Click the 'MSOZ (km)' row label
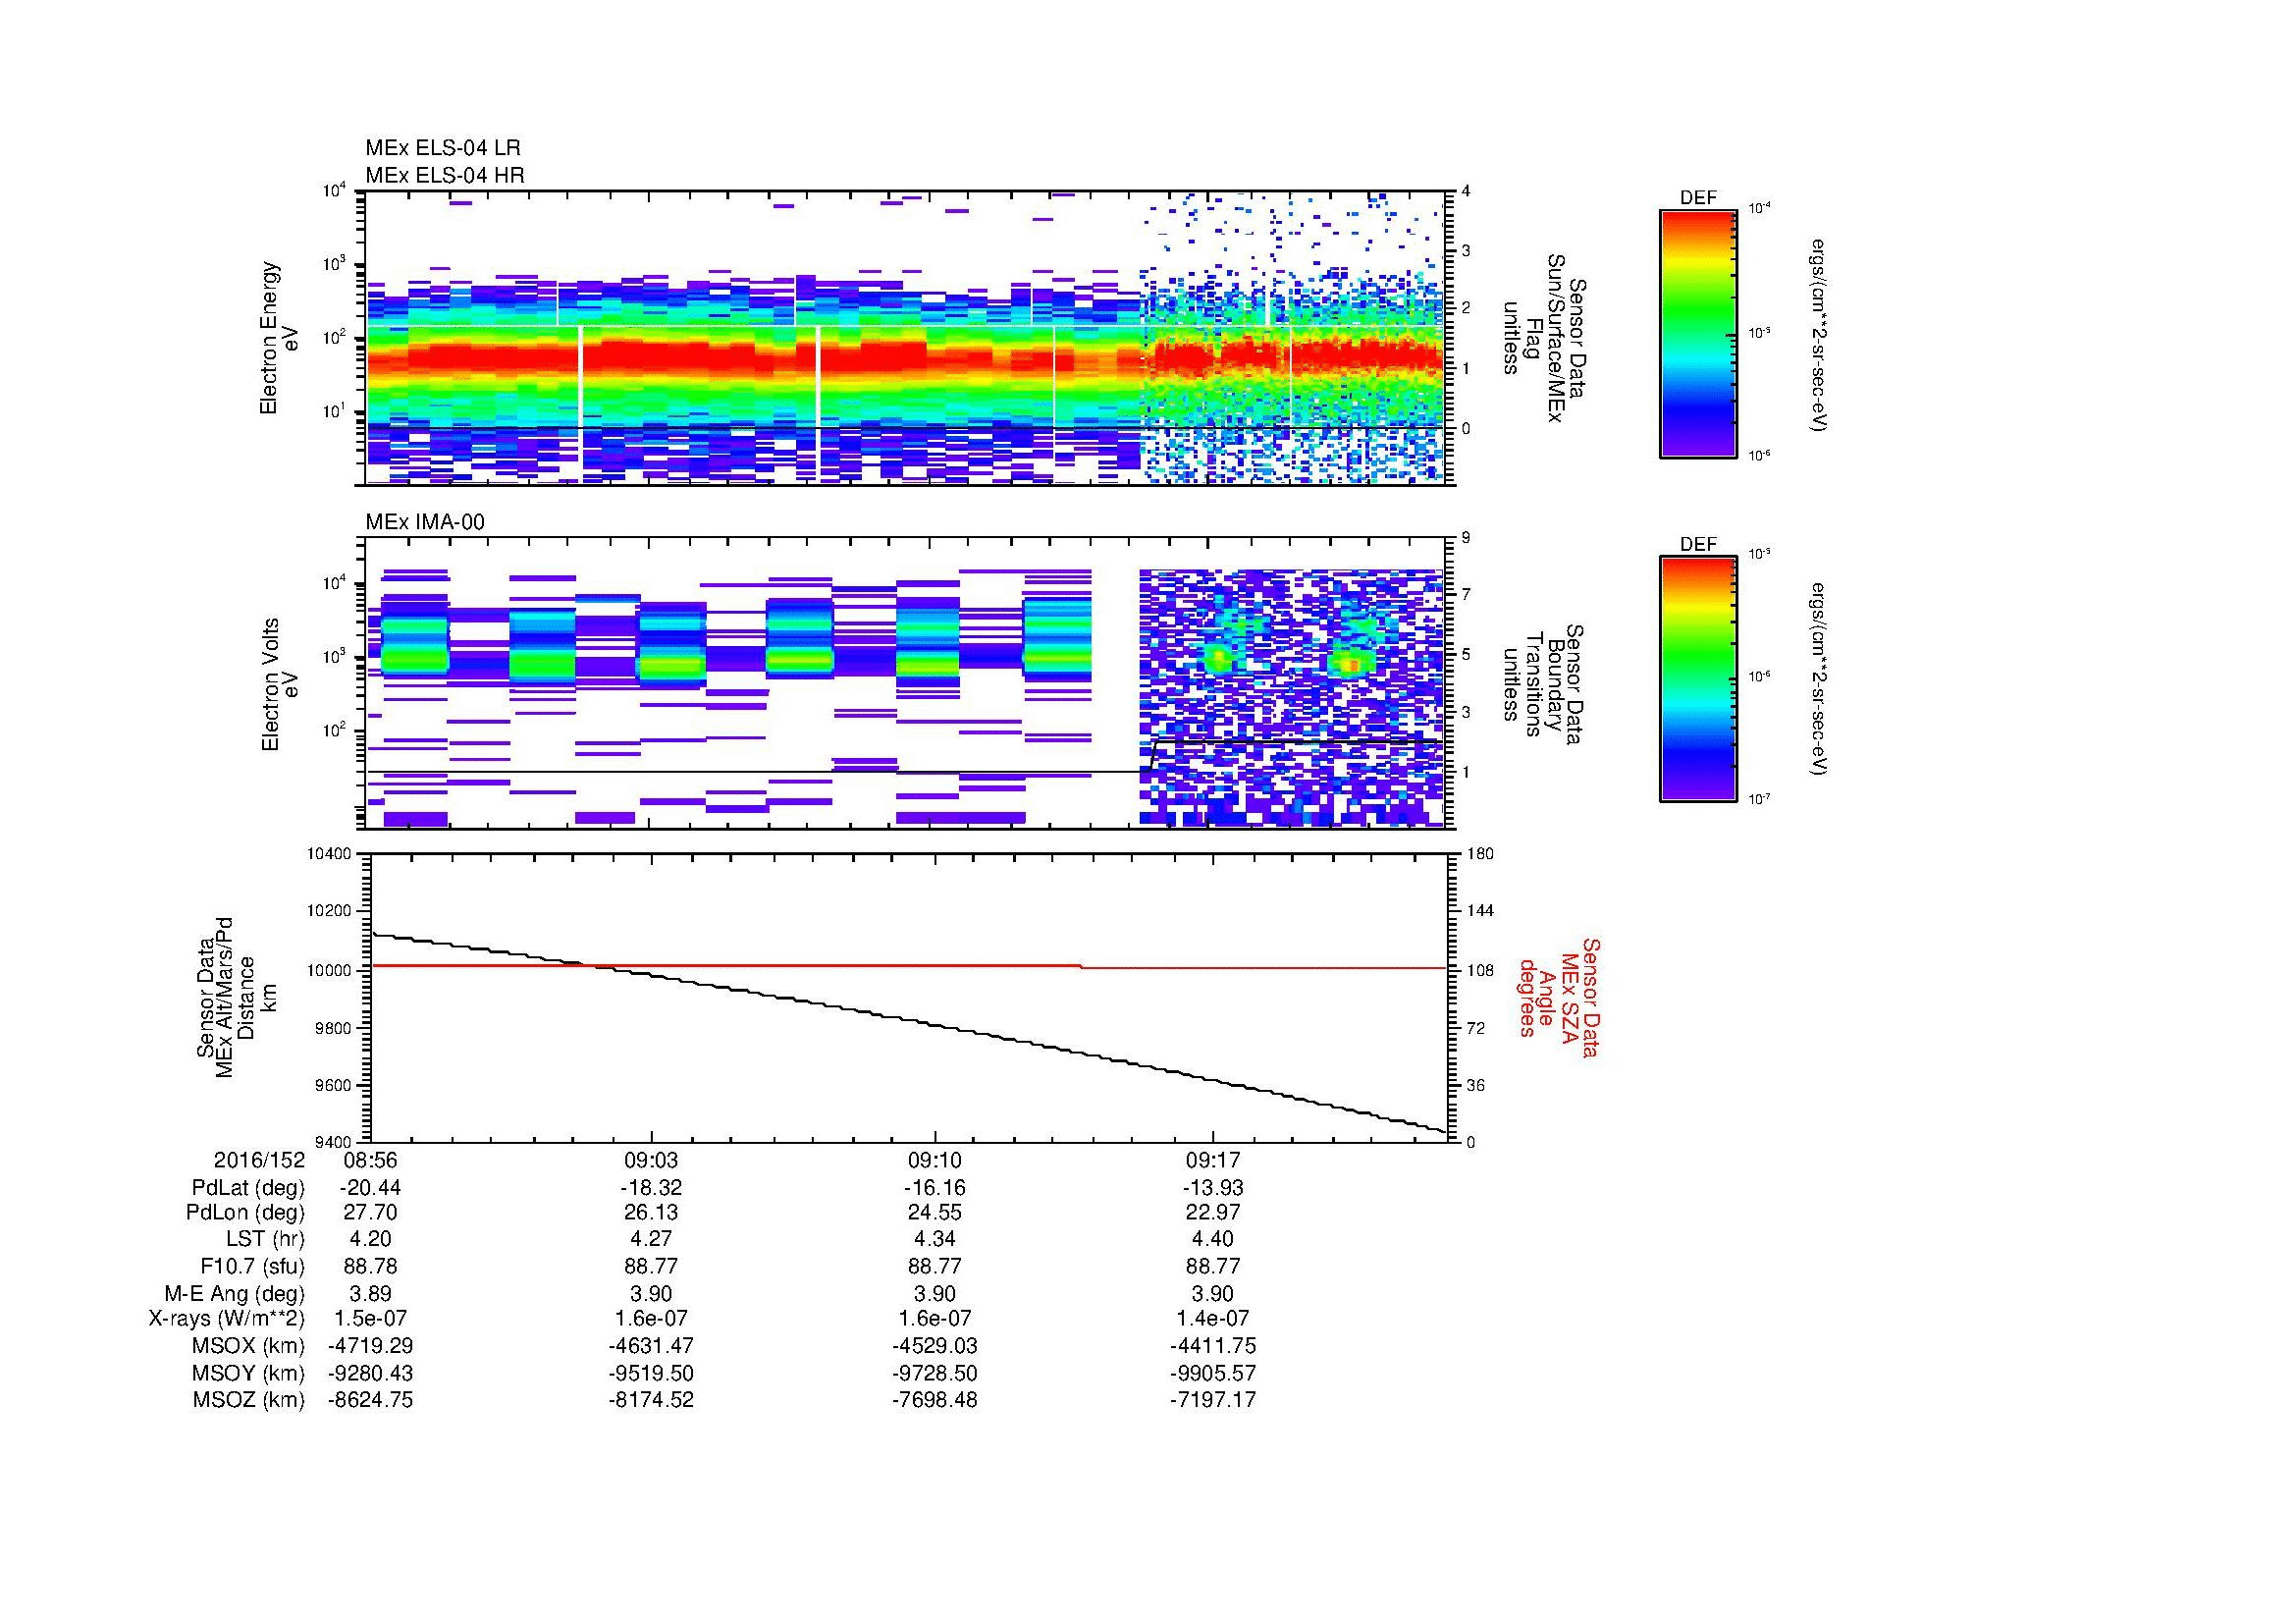Screen dimensions: 2296x1623 248,1400
